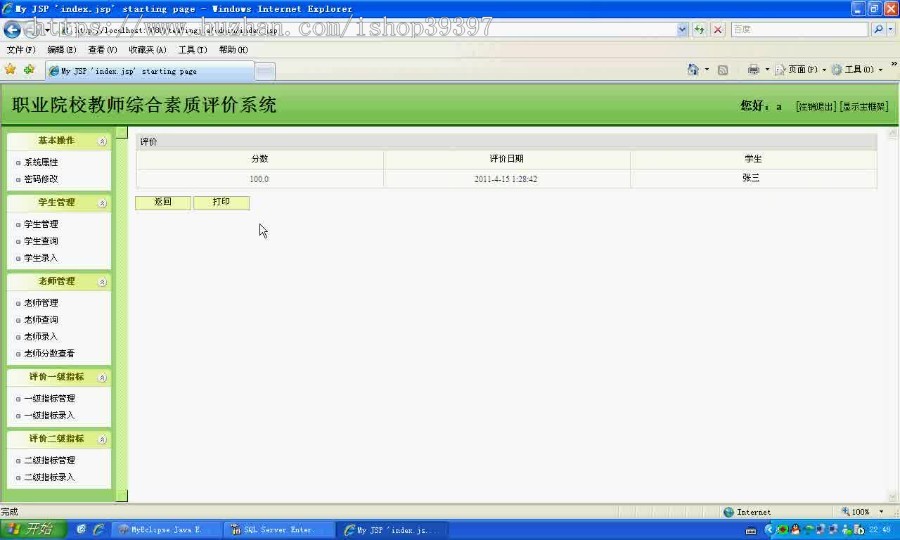Open 一级指标录入 in sidebar
This screenshot has height=540, width=900.
[49, 415]
